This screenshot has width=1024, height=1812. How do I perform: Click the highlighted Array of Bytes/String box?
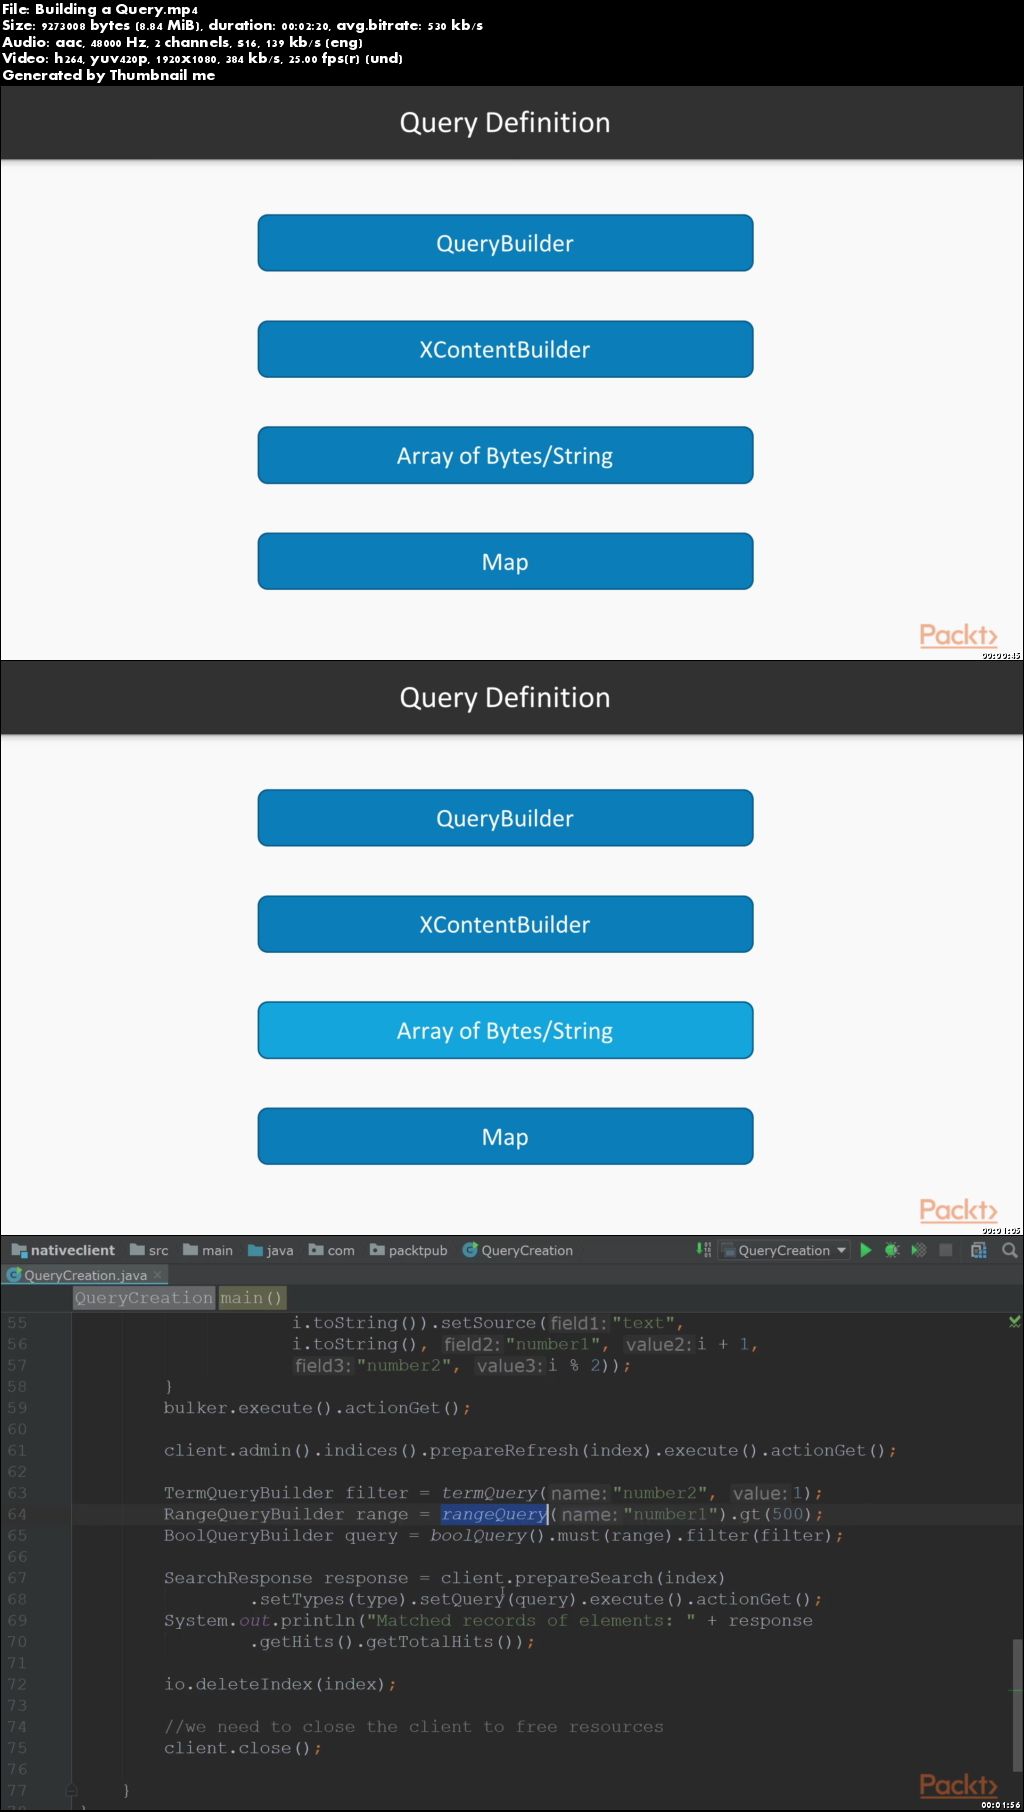pyautogui.click(x=505, y=1030)
